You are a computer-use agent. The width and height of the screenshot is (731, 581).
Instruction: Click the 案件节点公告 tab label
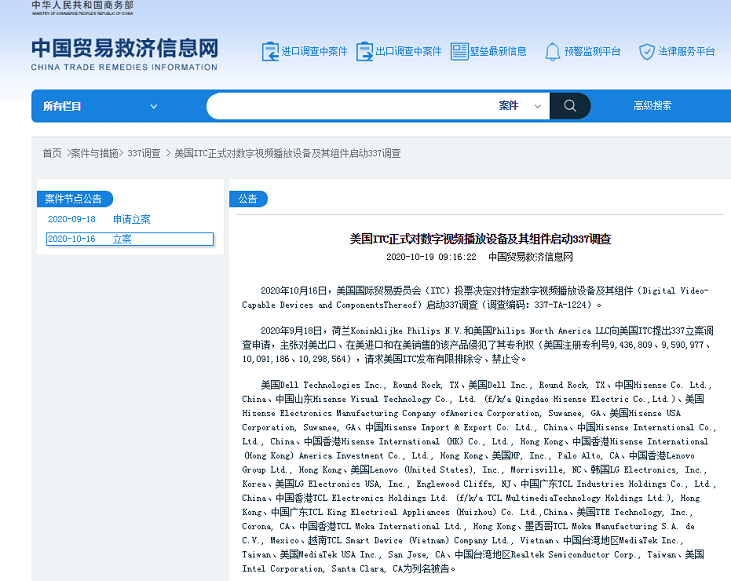[x=74, y=199]
